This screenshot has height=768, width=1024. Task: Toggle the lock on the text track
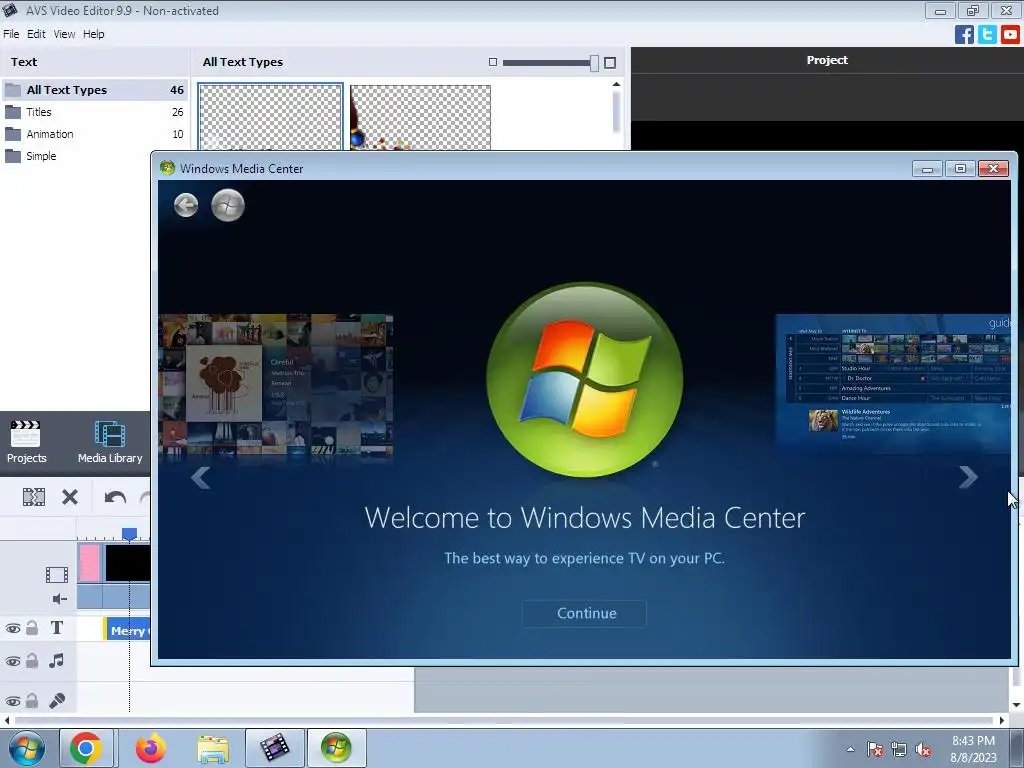click(x=32, y=628)
